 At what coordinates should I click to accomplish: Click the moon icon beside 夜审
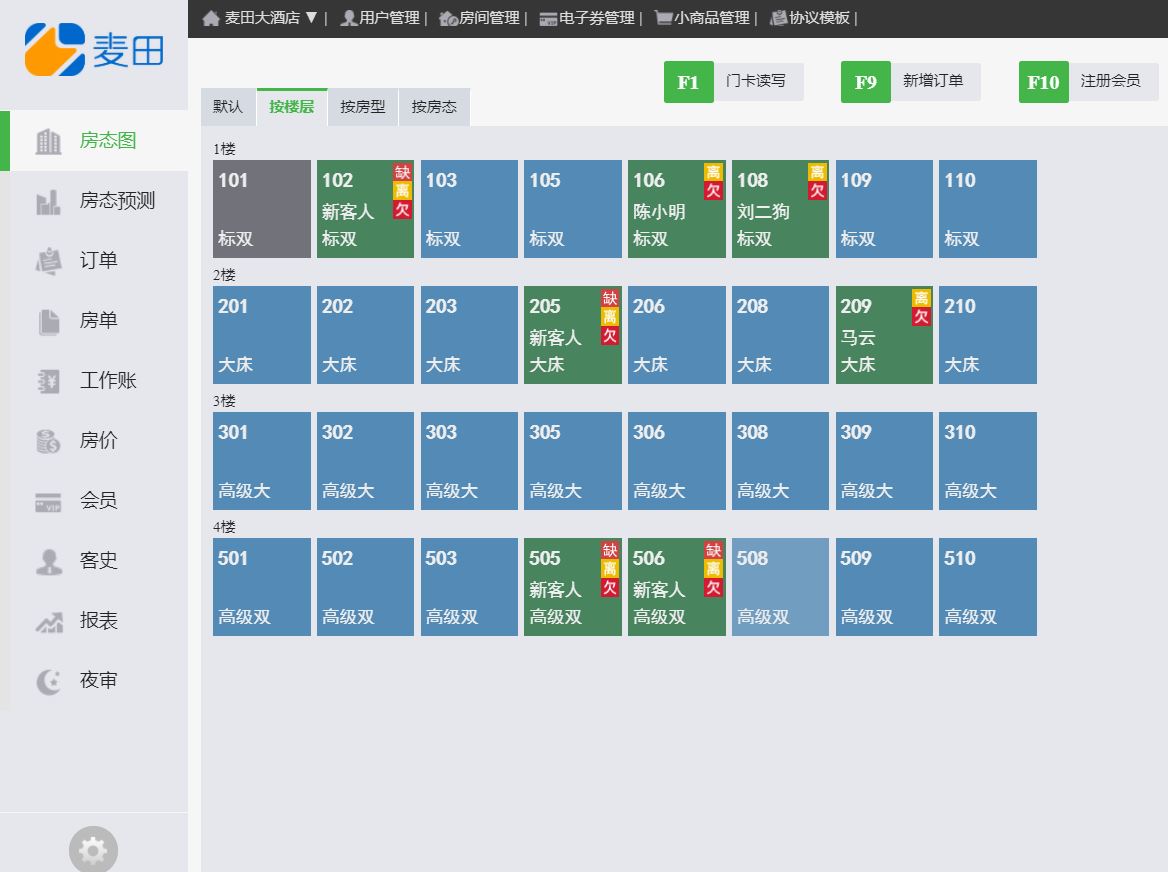[48, 681]
